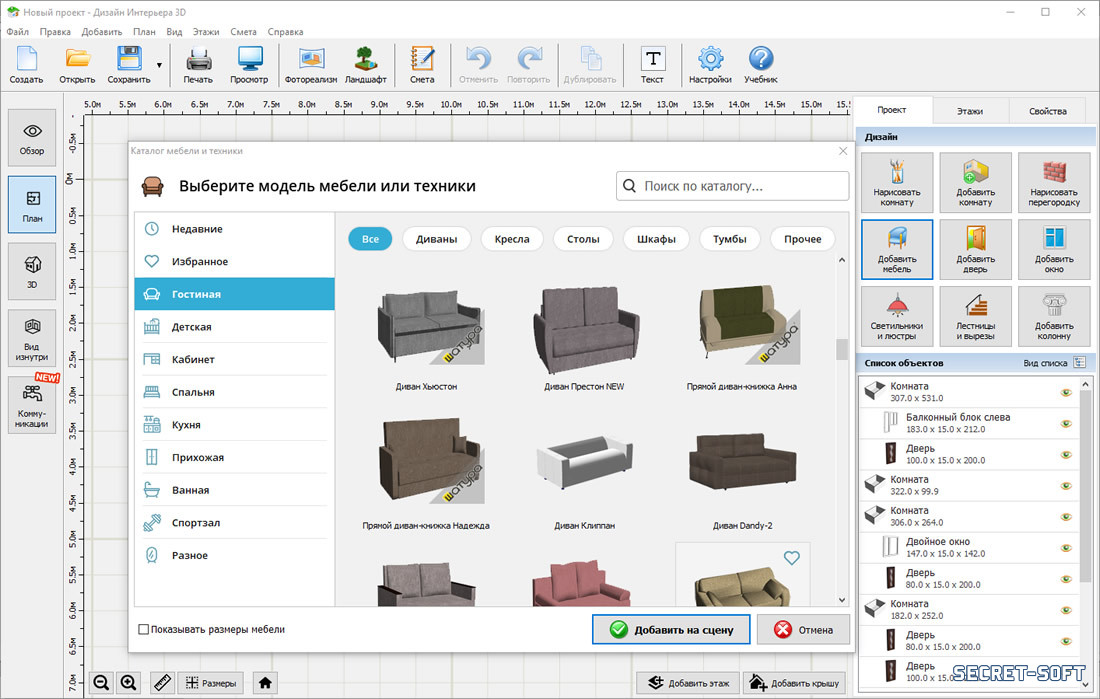Activate the ruler measuring tool
The height and width of the screenshot is (699, 1100).
(x=162, y=682)
